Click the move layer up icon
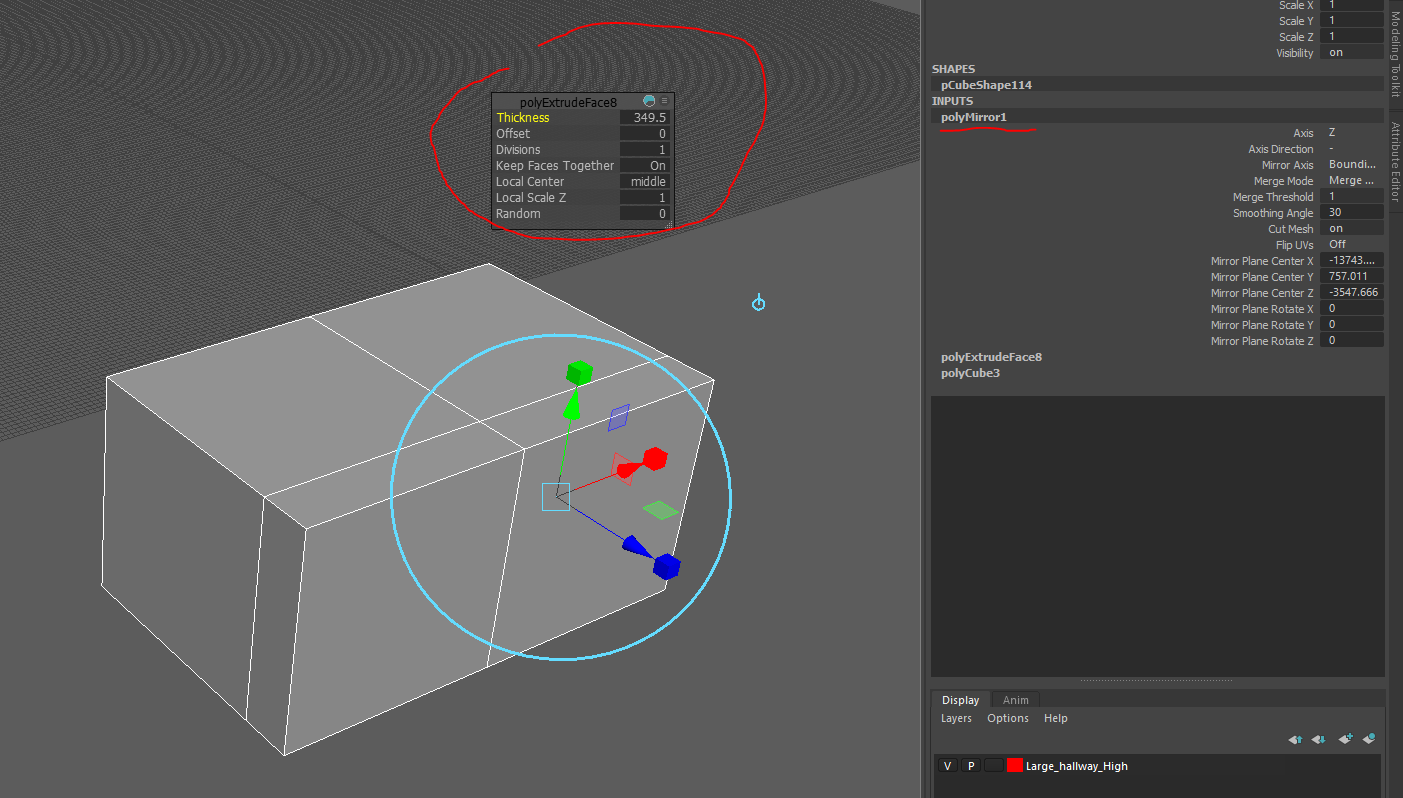The height and width of the screenshot is (798, 1403). pos(1295,739)
